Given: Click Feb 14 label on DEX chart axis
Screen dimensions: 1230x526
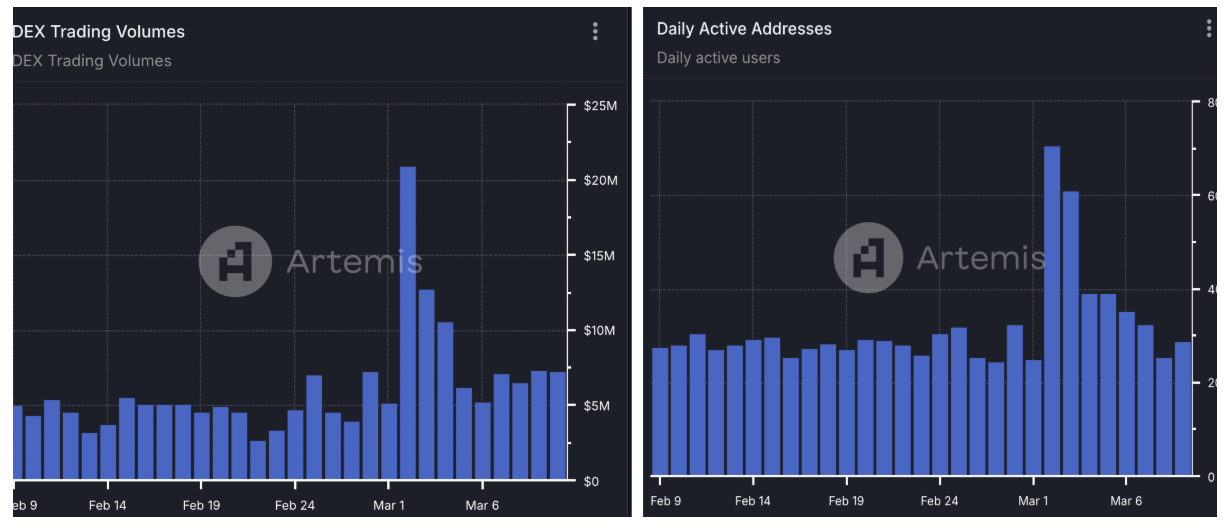Looking at the screenshot, I should (x=107, y=506).
